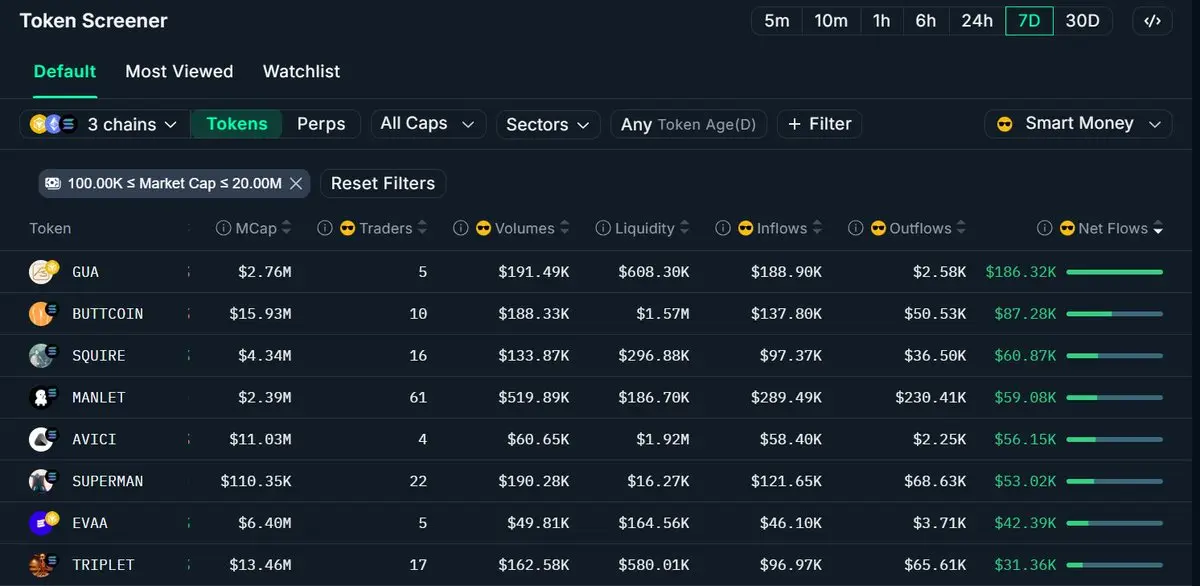This screenshot has width=1200, height=586.
Task: Click the EVAA token logo icon
Action: click(42, 522)
